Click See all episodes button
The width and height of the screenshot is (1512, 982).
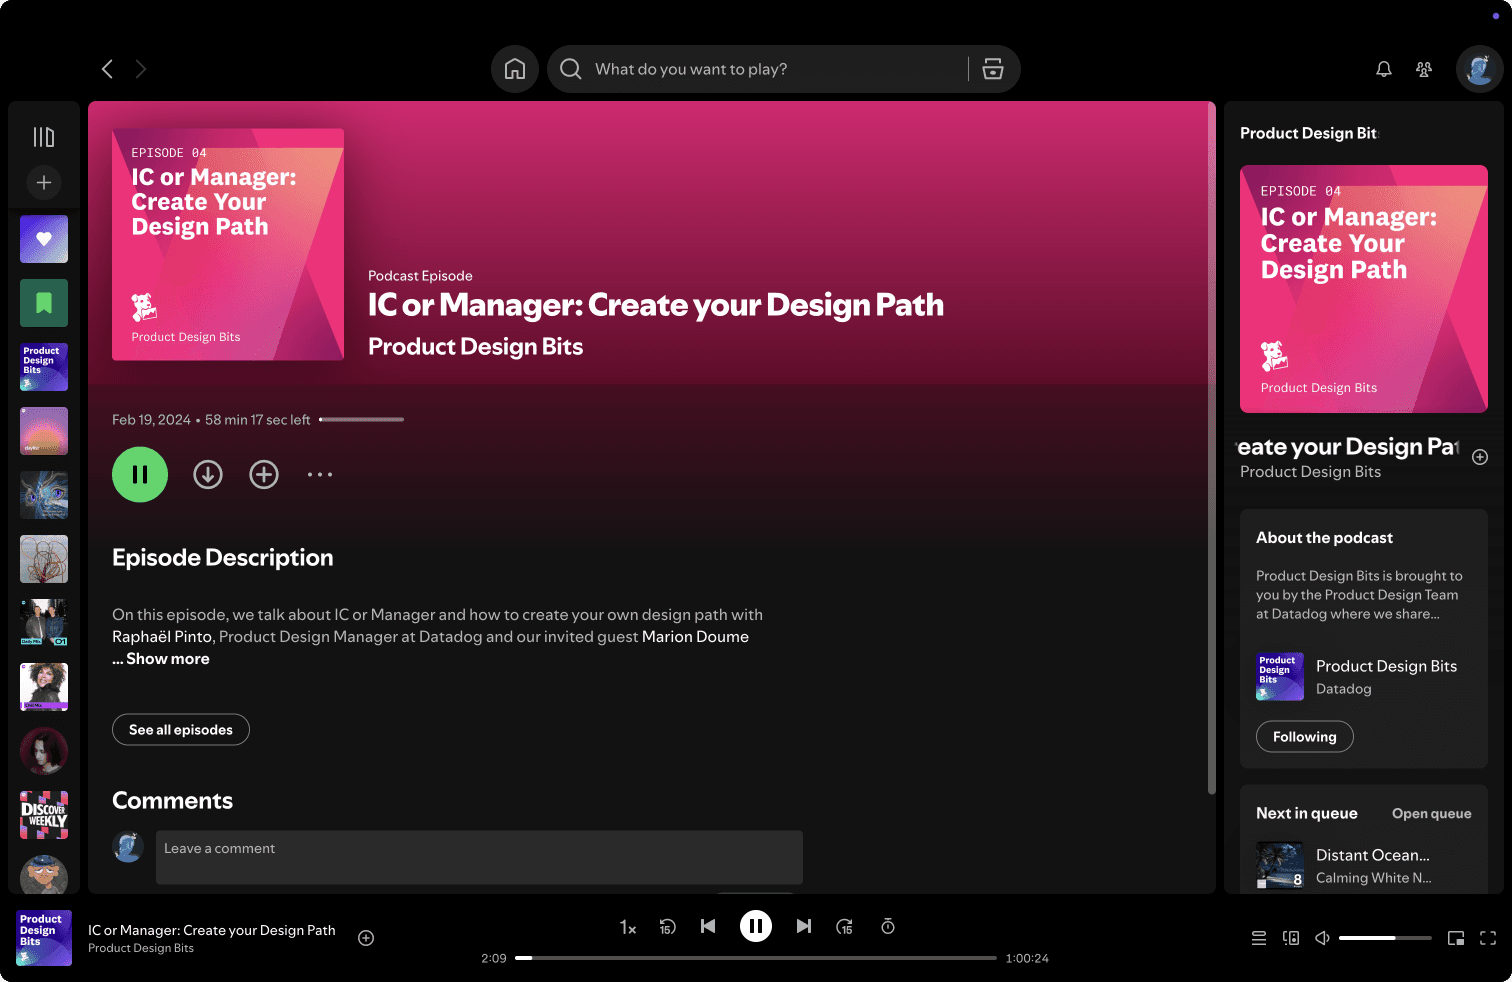181,730
